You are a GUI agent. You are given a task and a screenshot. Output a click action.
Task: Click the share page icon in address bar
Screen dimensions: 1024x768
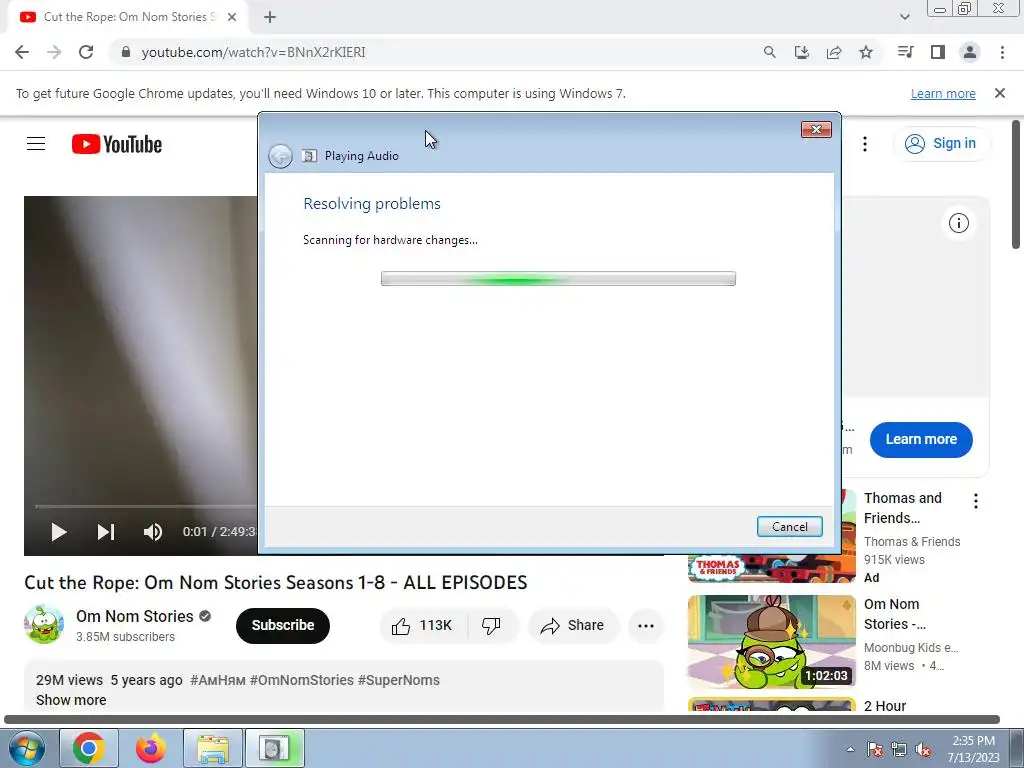click(x=834, y=52)
